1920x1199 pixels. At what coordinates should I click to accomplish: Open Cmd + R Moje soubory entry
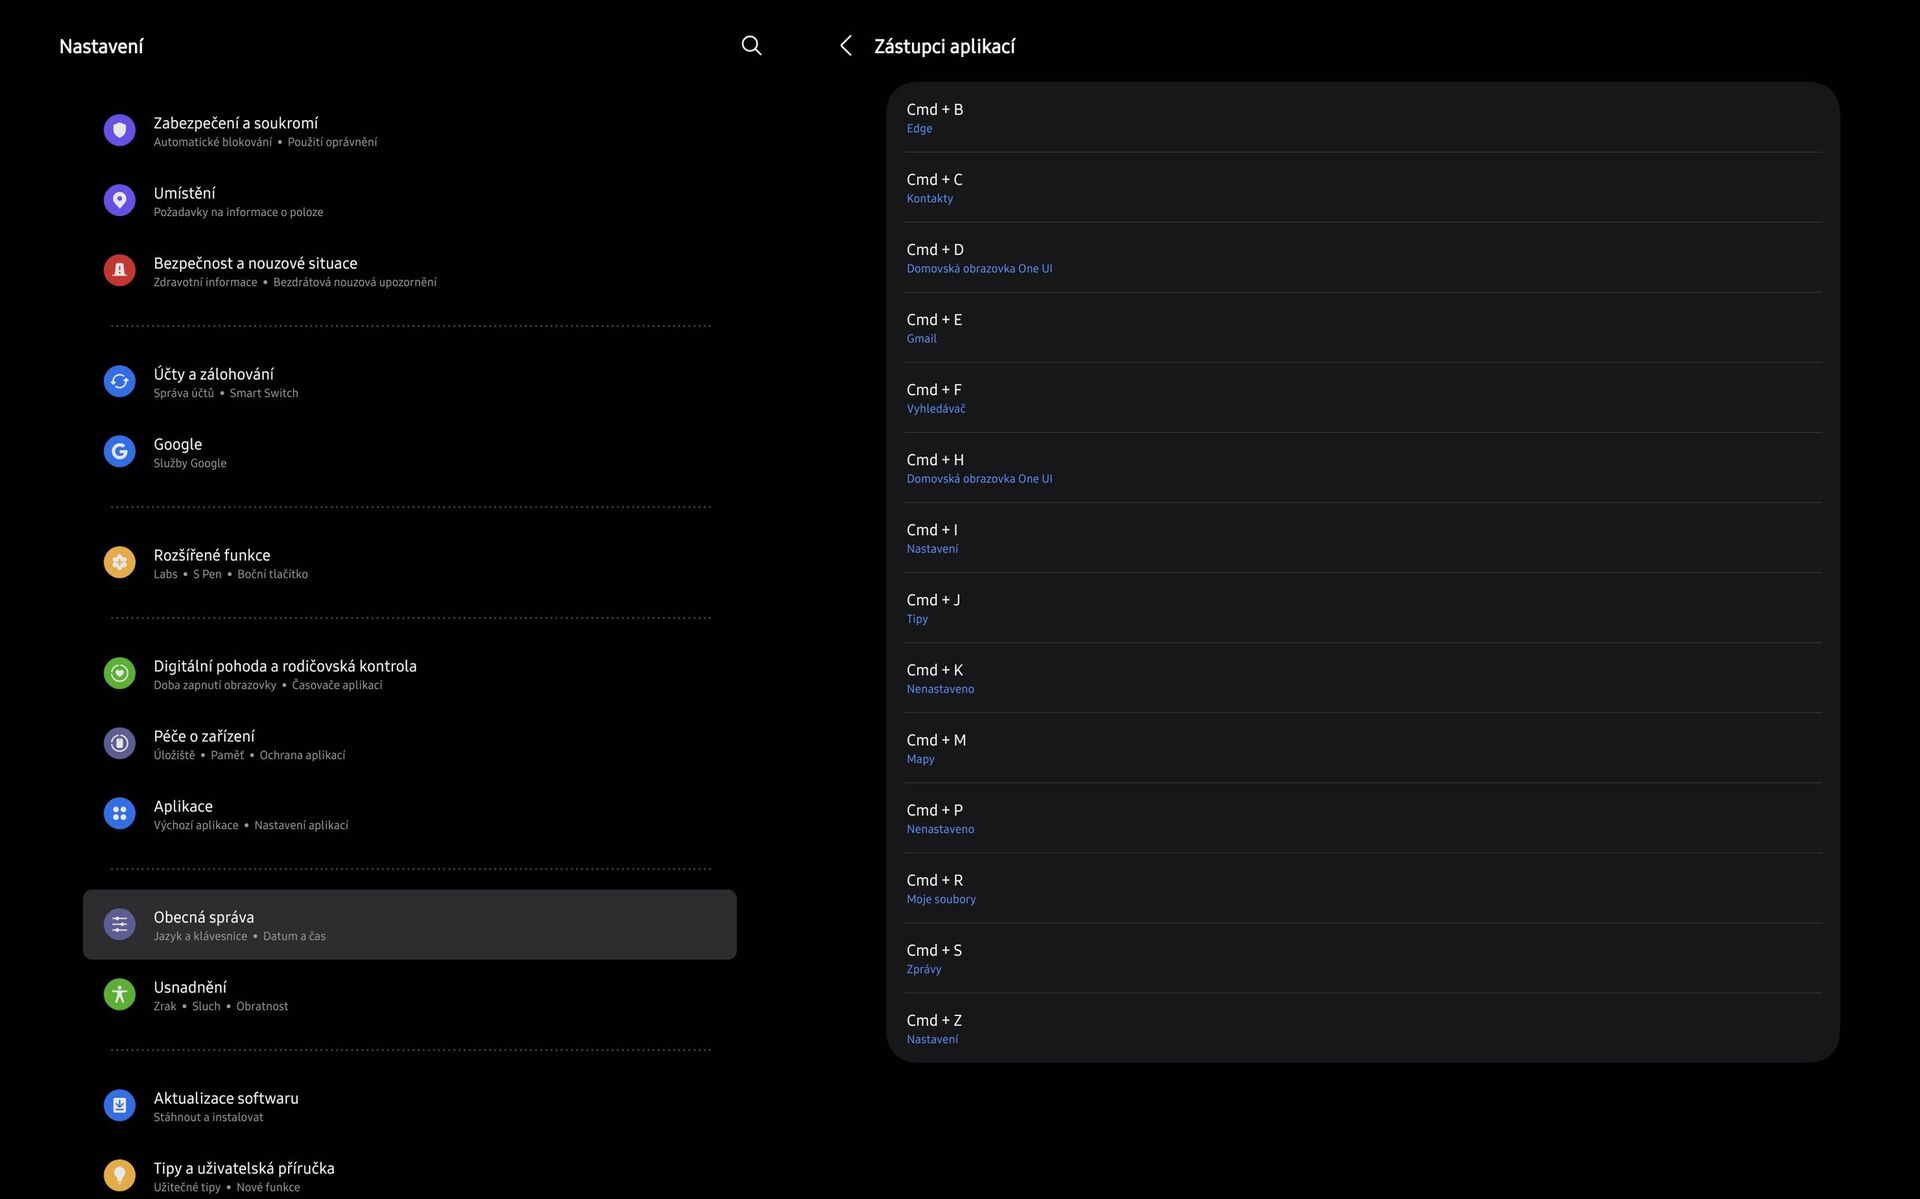pyautogui.click(x=1362, y=888)
